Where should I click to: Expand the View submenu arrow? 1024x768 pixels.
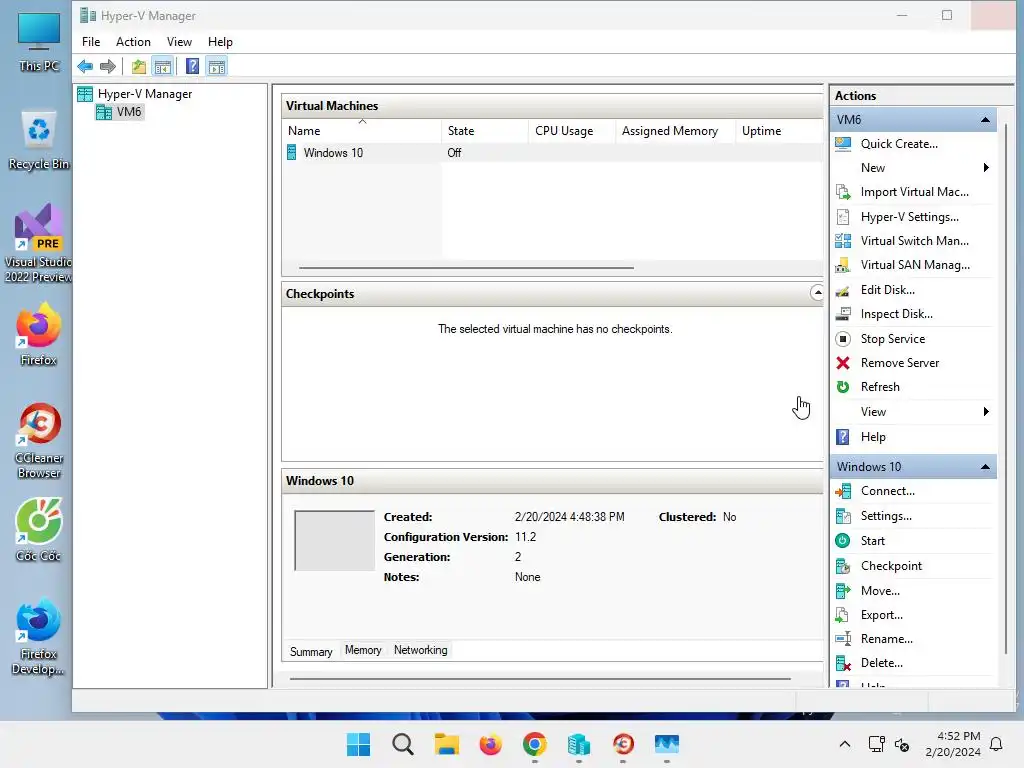click(x=986, y=412)
